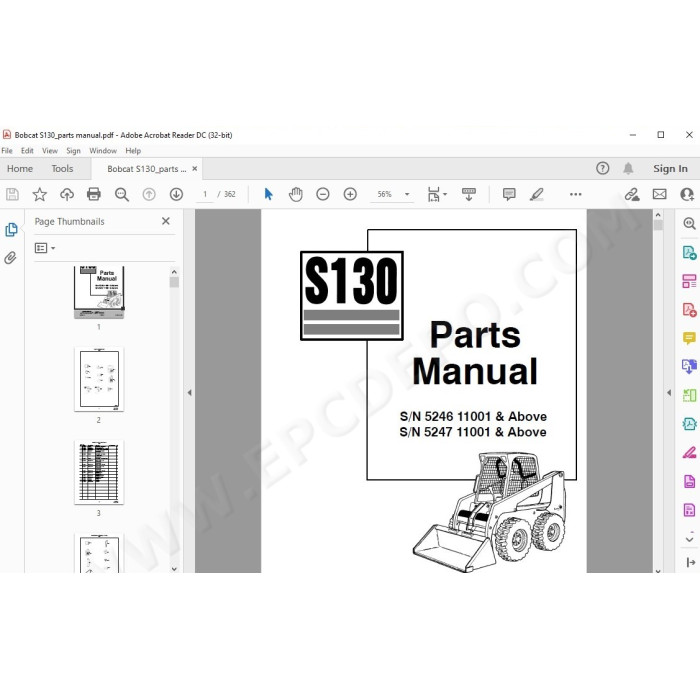
Task: Open the Organize Pages tool
Action: pyautogui.click(x=689, y=395)
